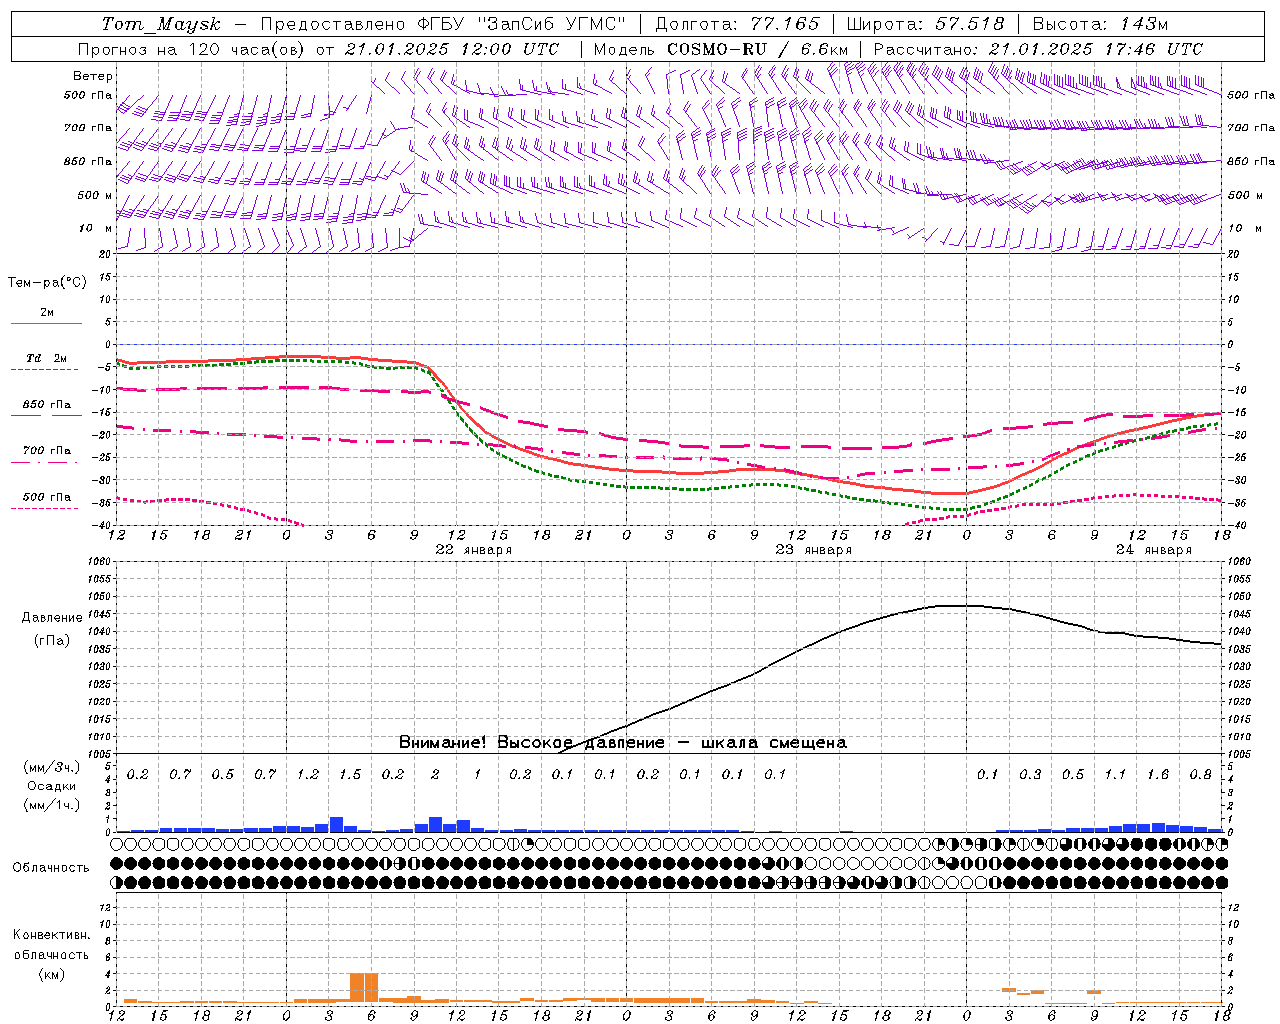Click the tallest orange convective cloud bar
This screenshot has height=1024, width=1280.
pos(364,988)
